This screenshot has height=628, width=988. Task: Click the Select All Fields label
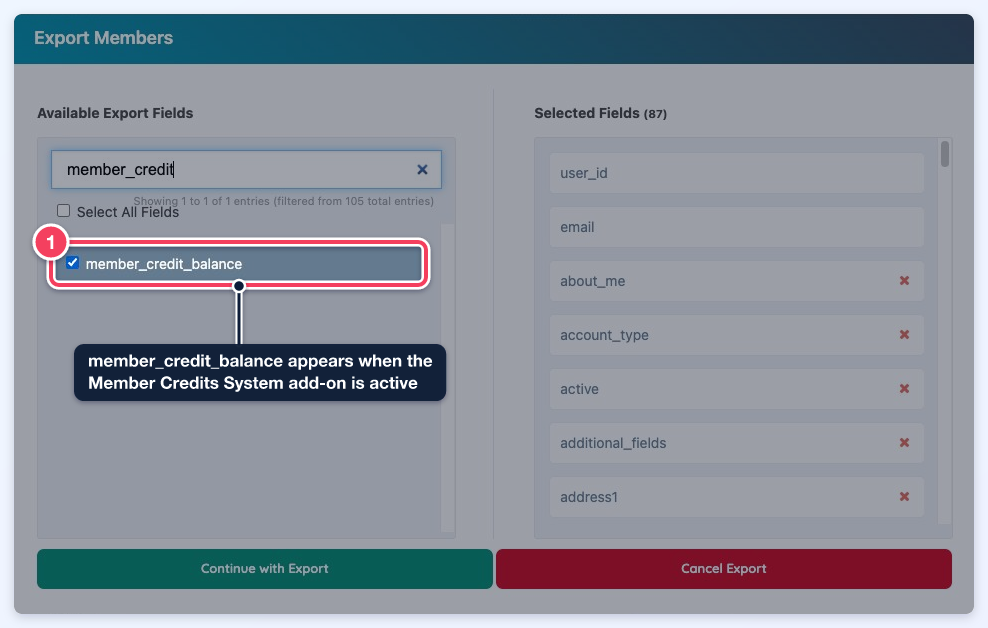128,212
